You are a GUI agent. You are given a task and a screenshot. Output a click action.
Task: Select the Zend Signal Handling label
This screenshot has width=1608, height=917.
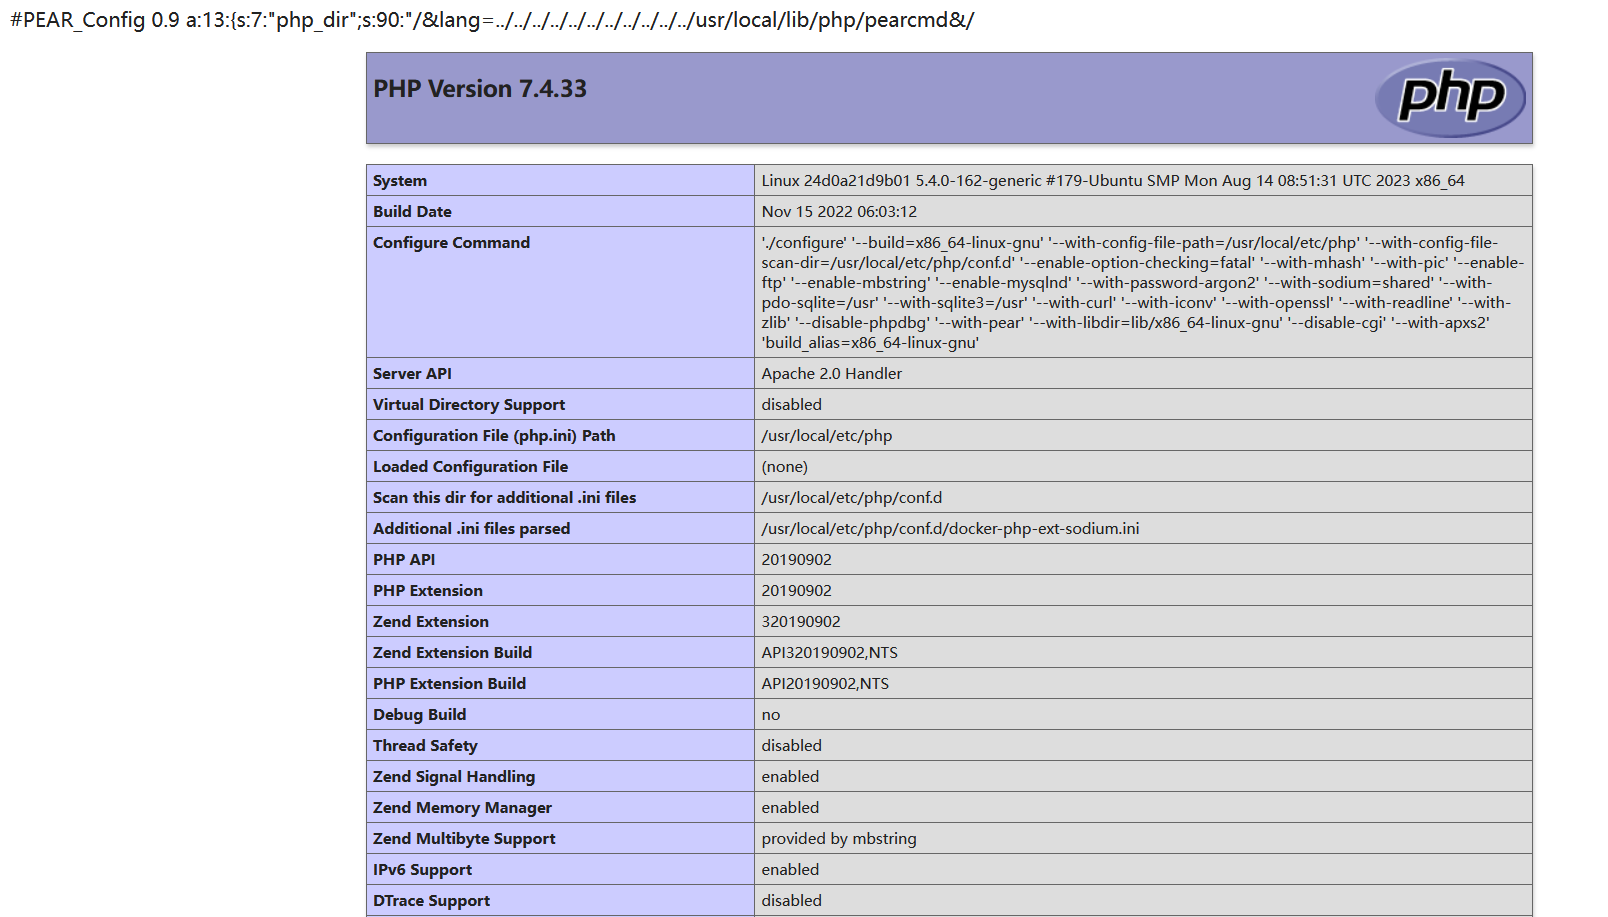point(453,777)
